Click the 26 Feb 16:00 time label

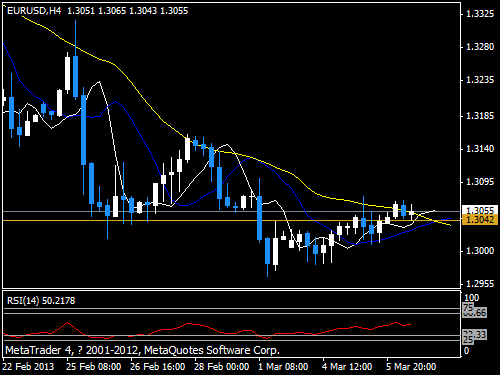pos(157,367)
